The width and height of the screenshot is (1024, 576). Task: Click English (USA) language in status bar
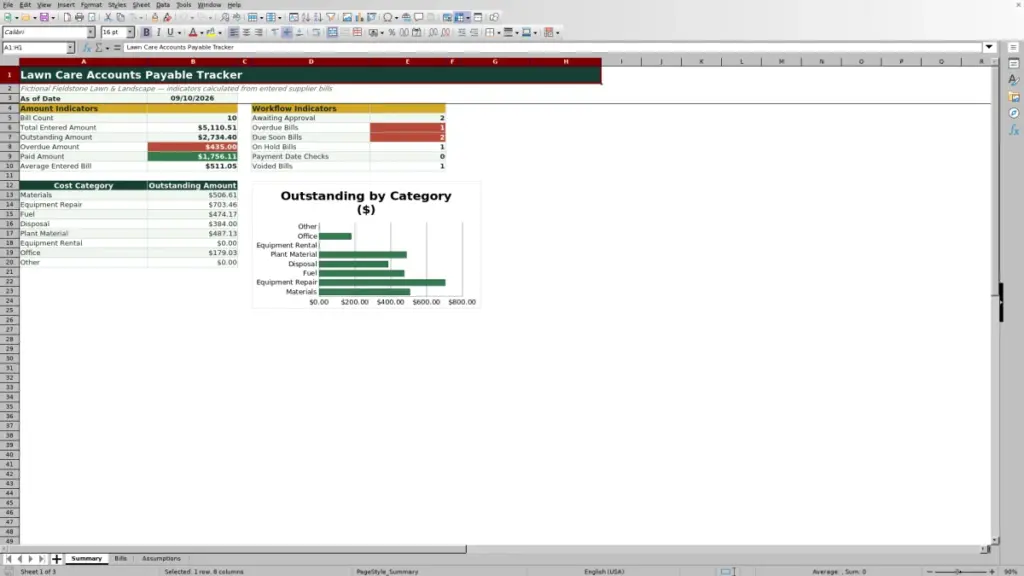pos(604,571)
